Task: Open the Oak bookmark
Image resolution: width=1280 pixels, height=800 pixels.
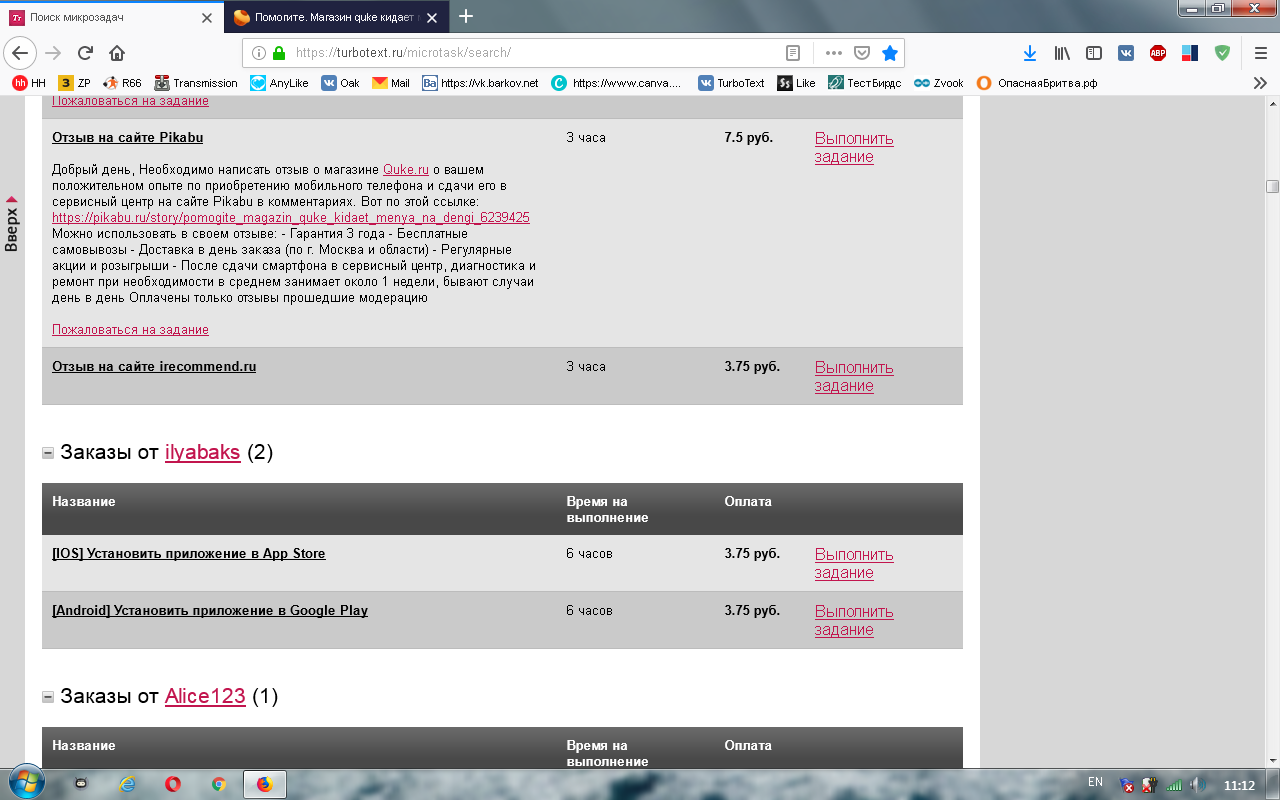Action: coord(340,83)
